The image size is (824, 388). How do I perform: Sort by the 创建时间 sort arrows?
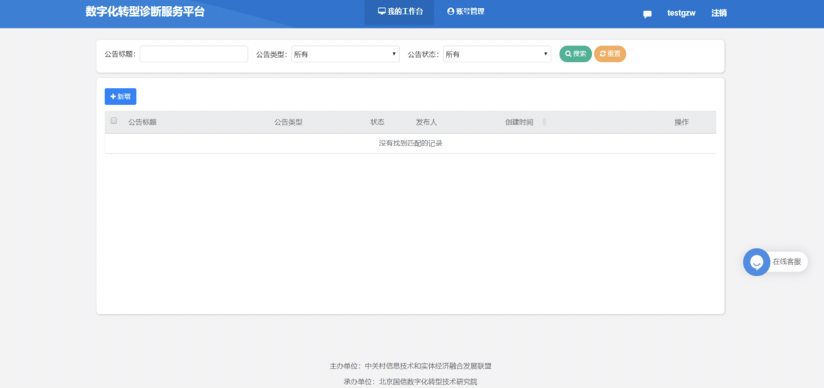(x=544, y=122)
